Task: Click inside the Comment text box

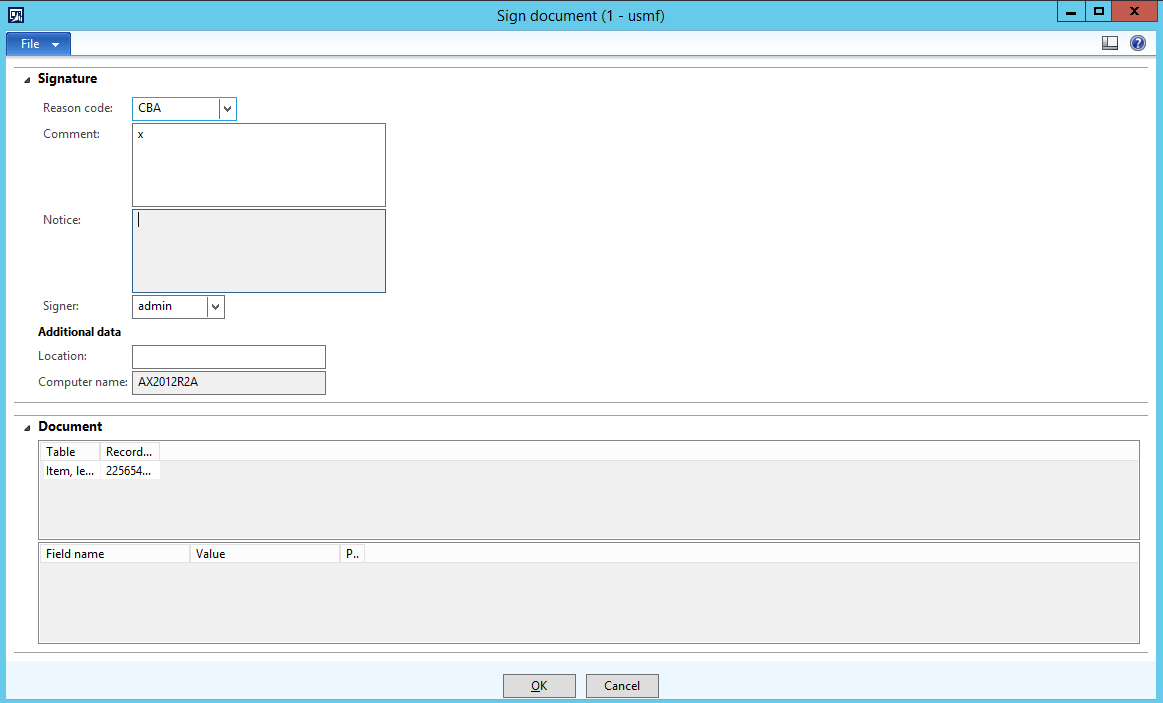Action: (258, 165)
